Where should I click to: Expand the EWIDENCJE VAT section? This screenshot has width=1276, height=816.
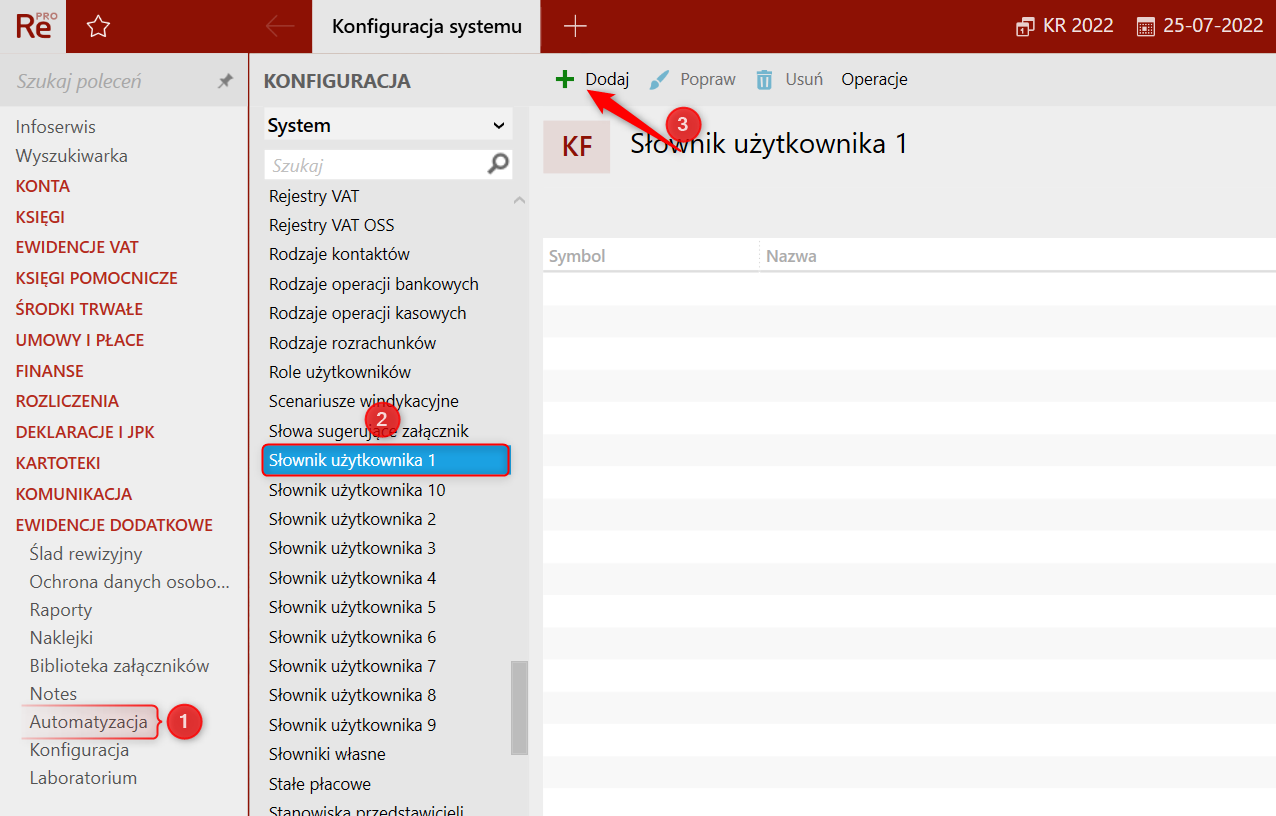[x=77, y=247]
